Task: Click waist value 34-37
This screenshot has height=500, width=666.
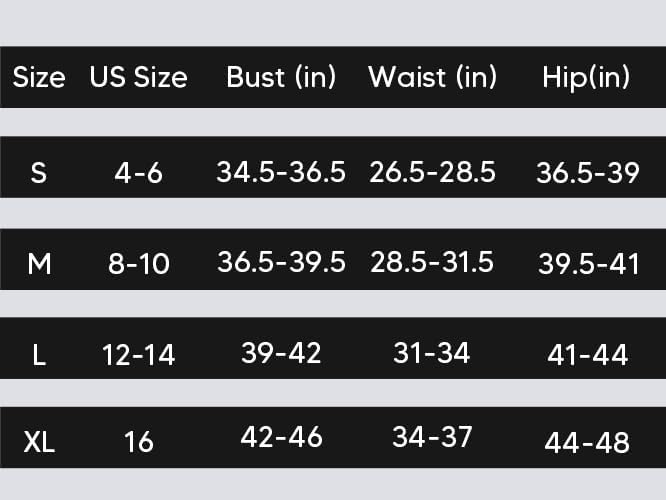Action: (432, 437)
